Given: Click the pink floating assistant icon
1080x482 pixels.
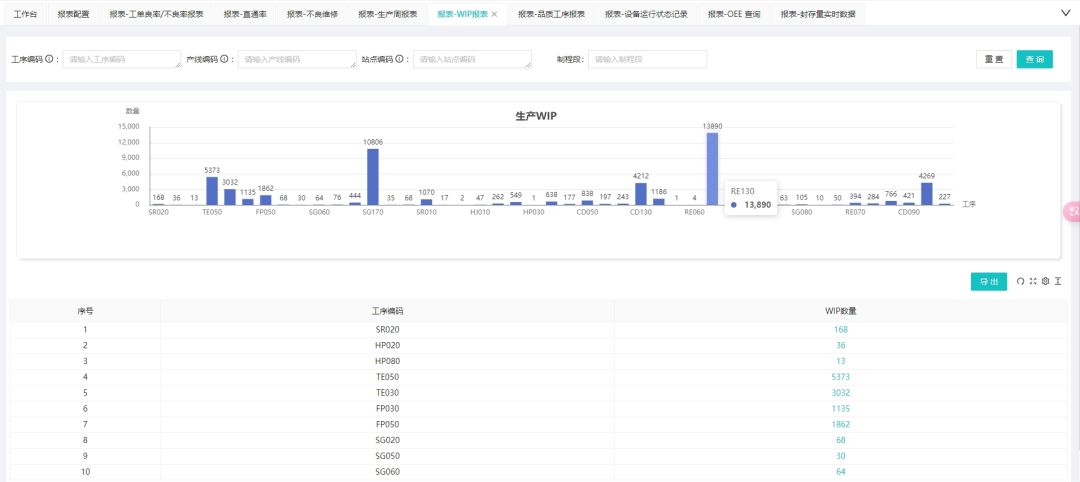Looking at the screenshot, I should click(1072, 211).
